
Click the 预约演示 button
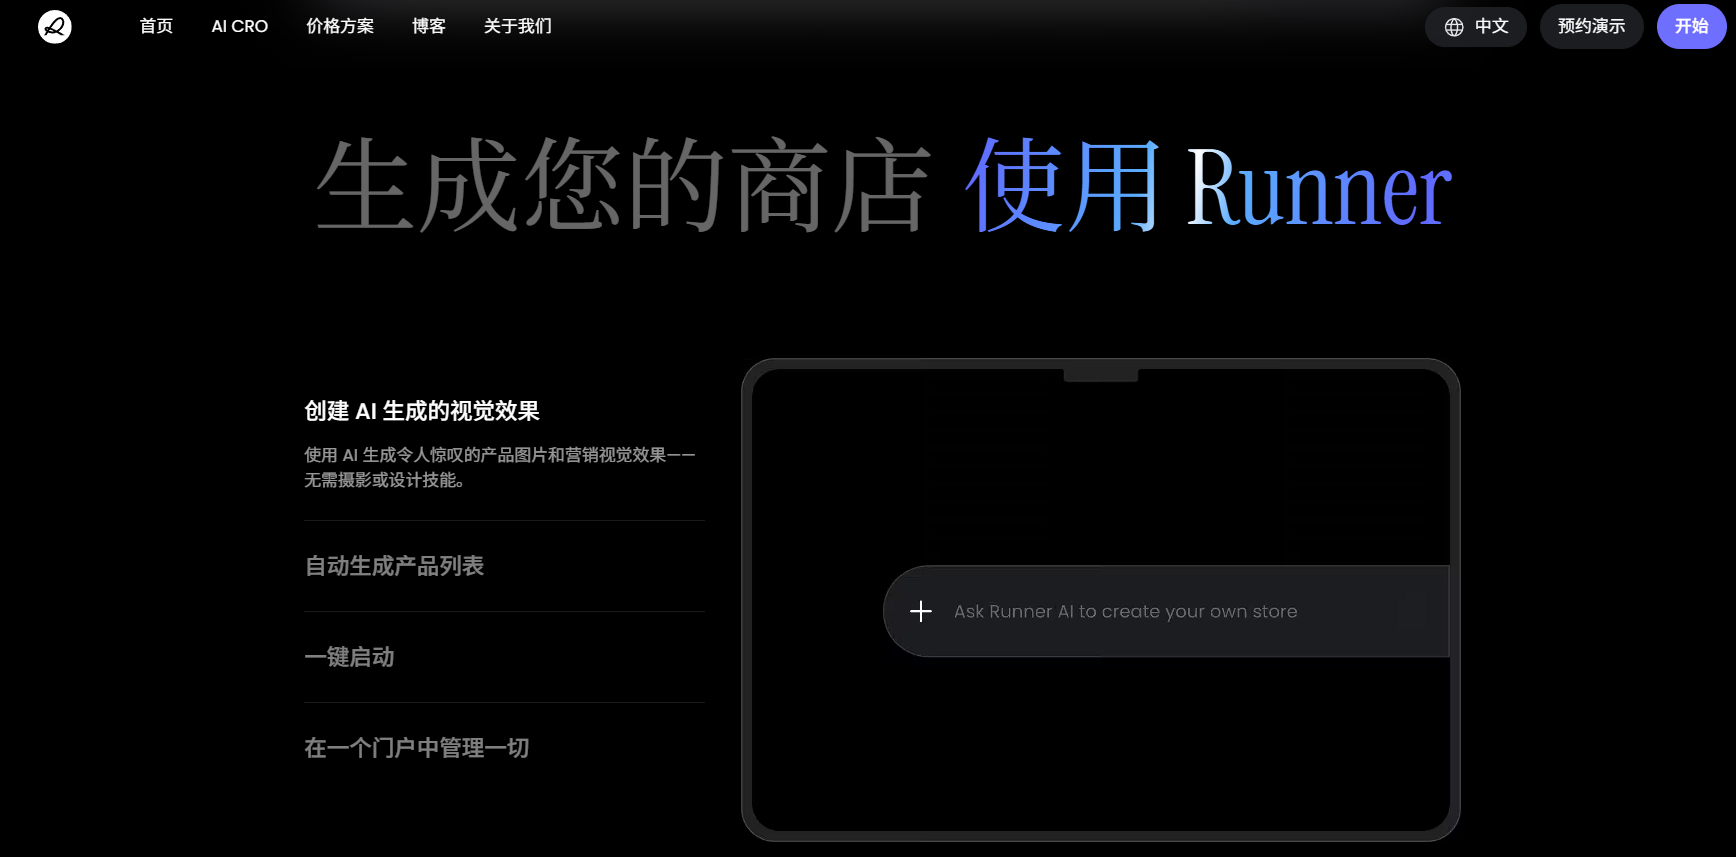[x=1592, y=27]
